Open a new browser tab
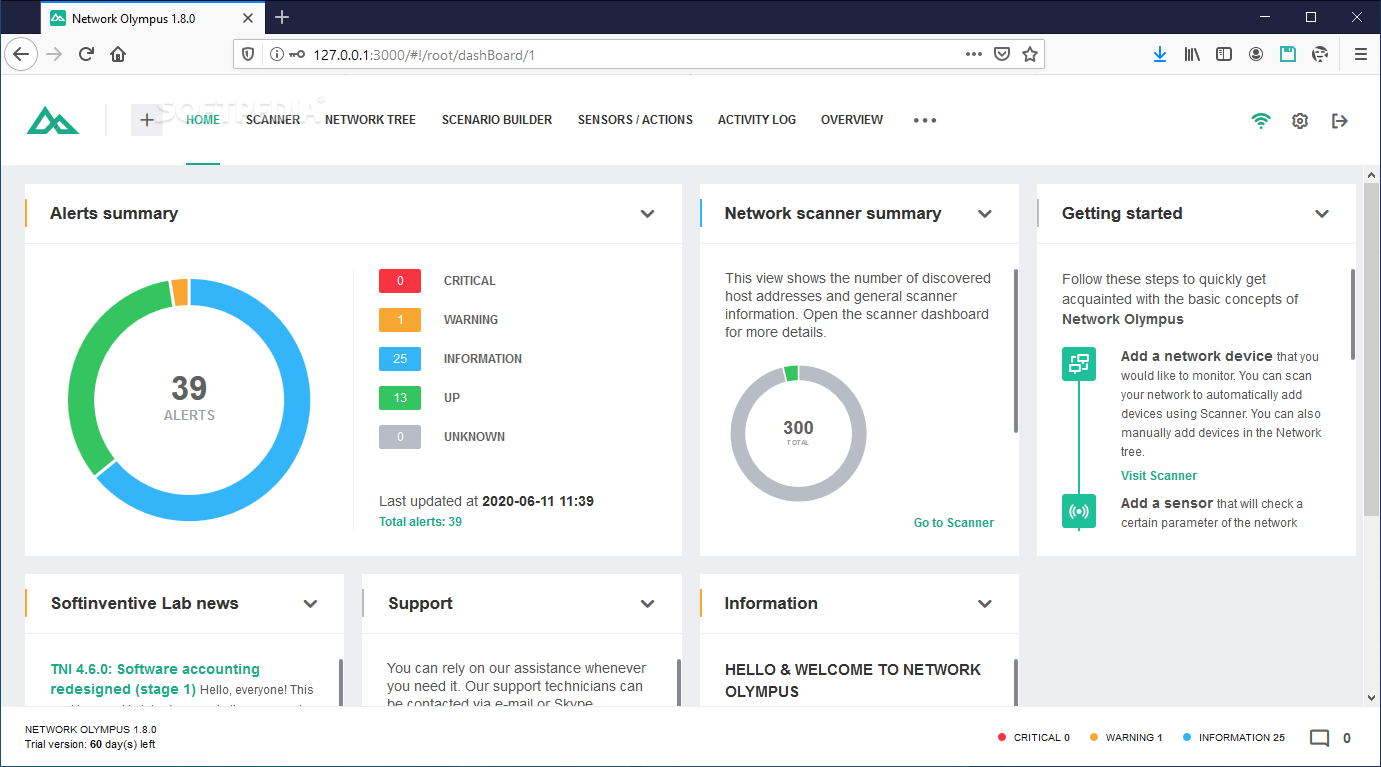This screenshot has height=767, width=1381. pos(282,17)
